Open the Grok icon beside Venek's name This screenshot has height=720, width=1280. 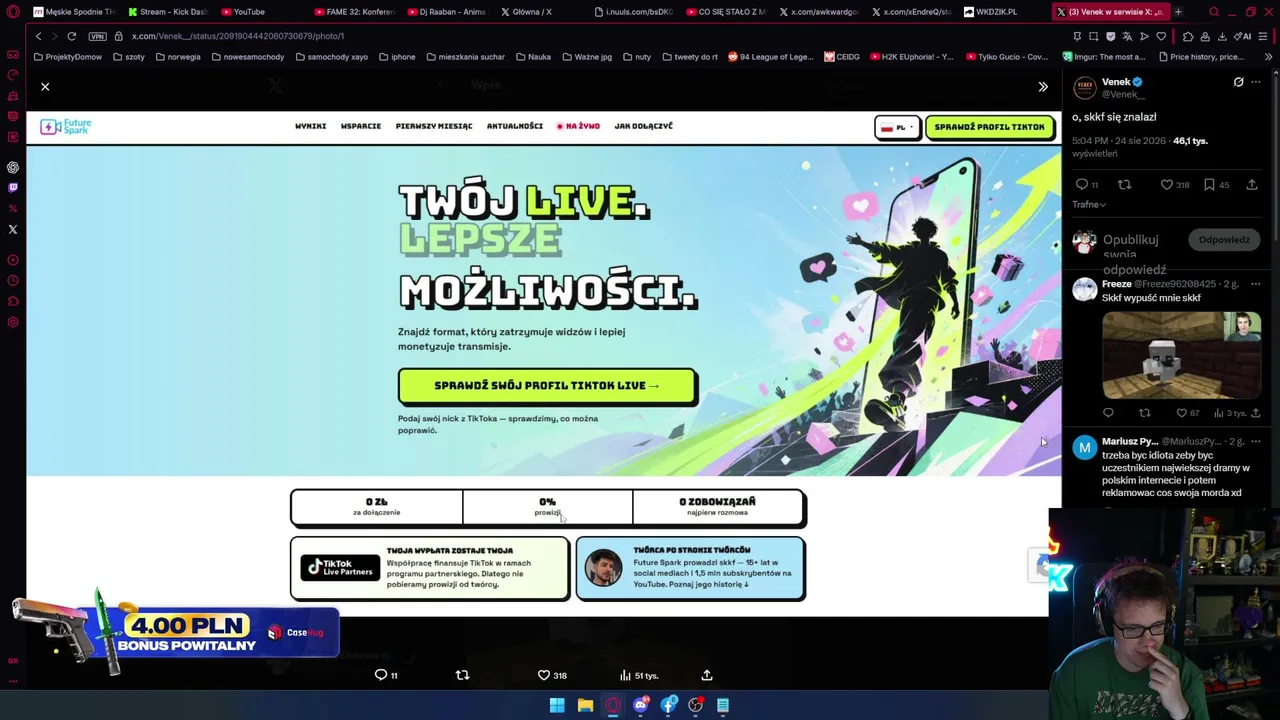point(1239,82)
